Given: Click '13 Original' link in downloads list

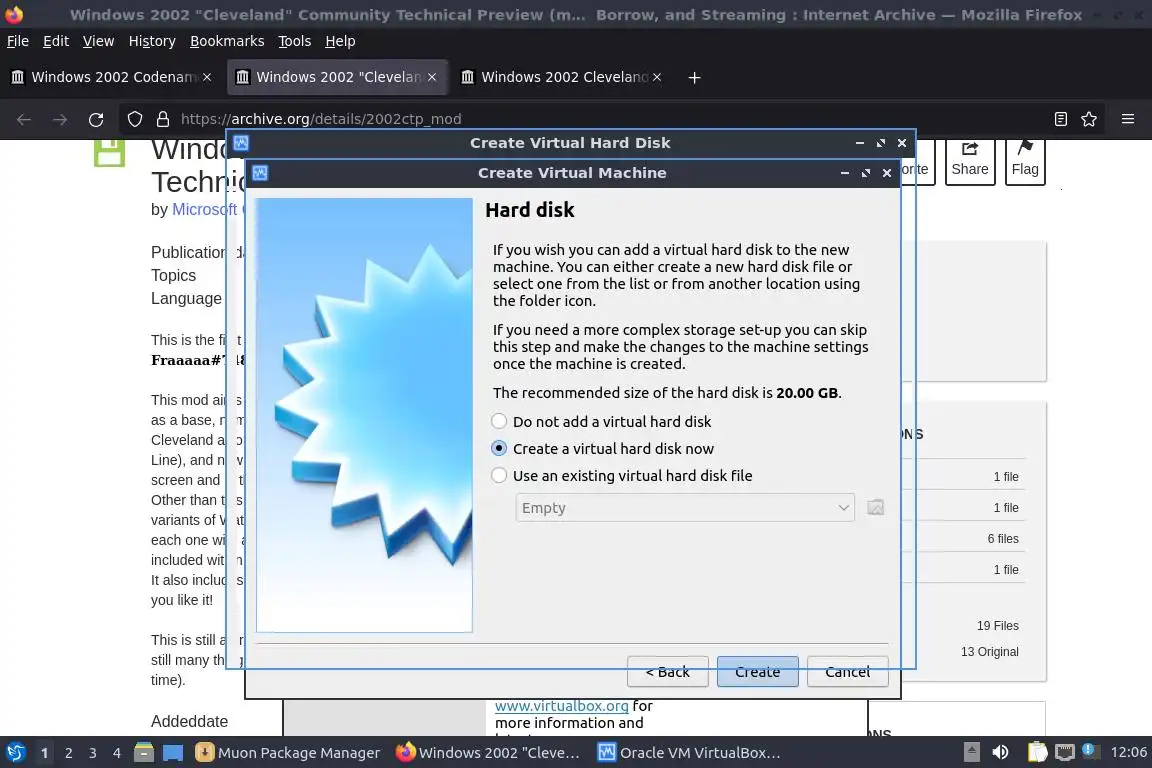Looking at the screenshot, I should 989,652.
